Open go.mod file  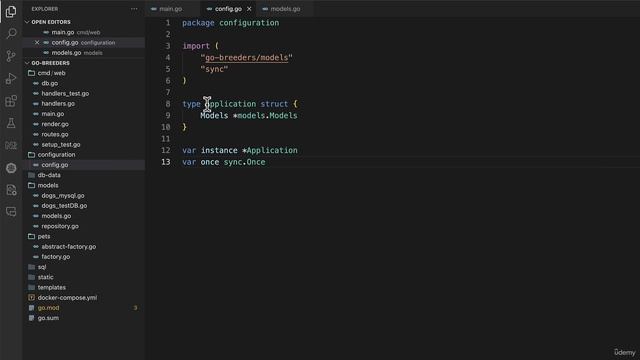point(48,308)
